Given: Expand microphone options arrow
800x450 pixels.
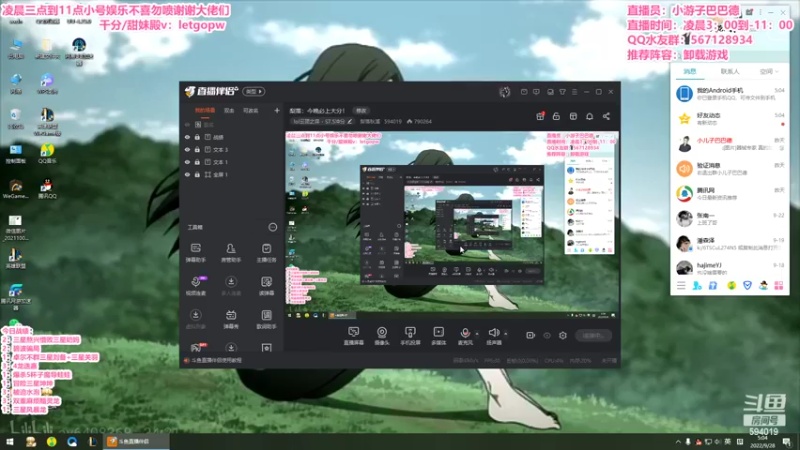Looking at the screenshot, I should pyautogui.click(x=477, y=334).
